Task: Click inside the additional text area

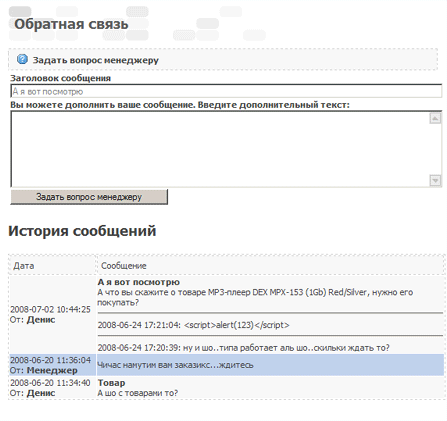Action: pyautogui.click(x=220, y=149)
